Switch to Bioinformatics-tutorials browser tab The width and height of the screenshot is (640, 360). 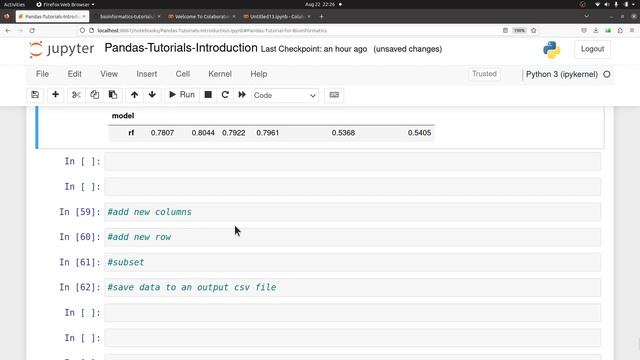click(127, 16)
